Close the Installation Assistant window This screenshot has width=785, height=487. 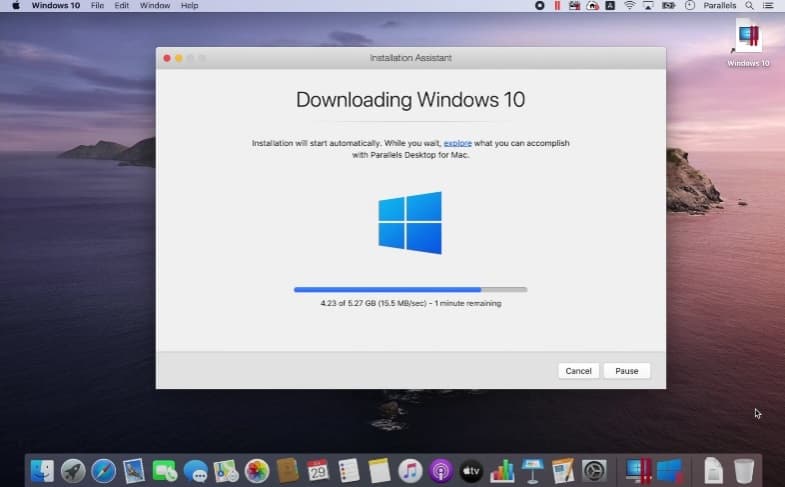point(167,58)
